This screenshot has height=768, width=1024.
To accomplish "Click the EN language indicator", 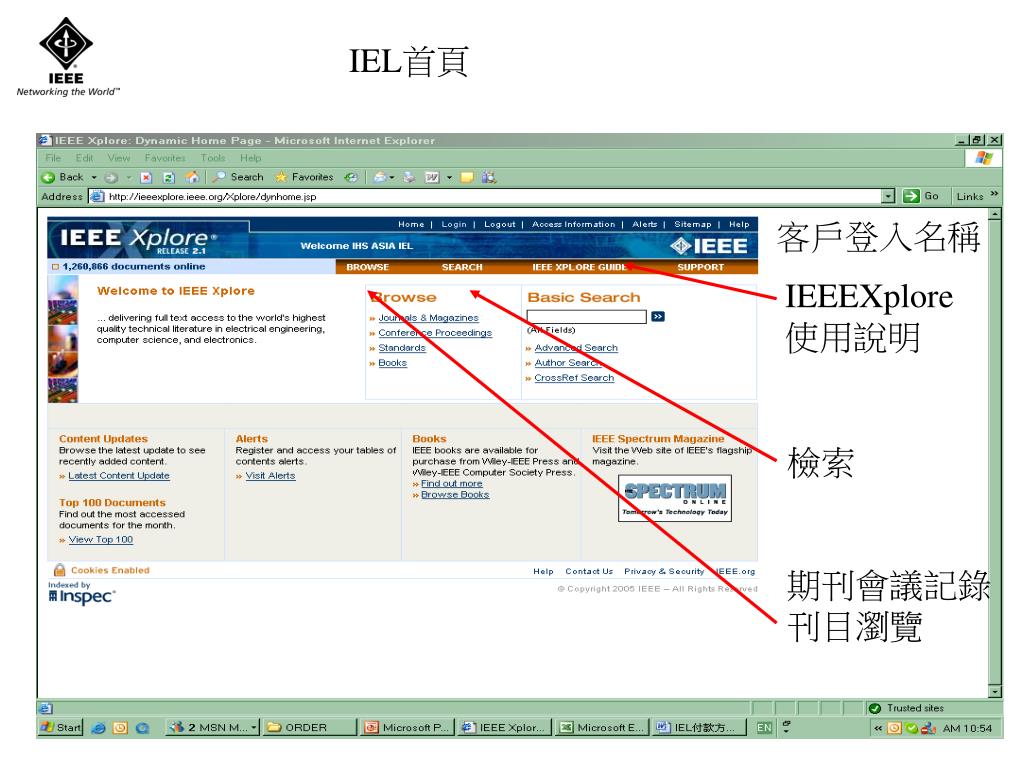I will [764, 728].
